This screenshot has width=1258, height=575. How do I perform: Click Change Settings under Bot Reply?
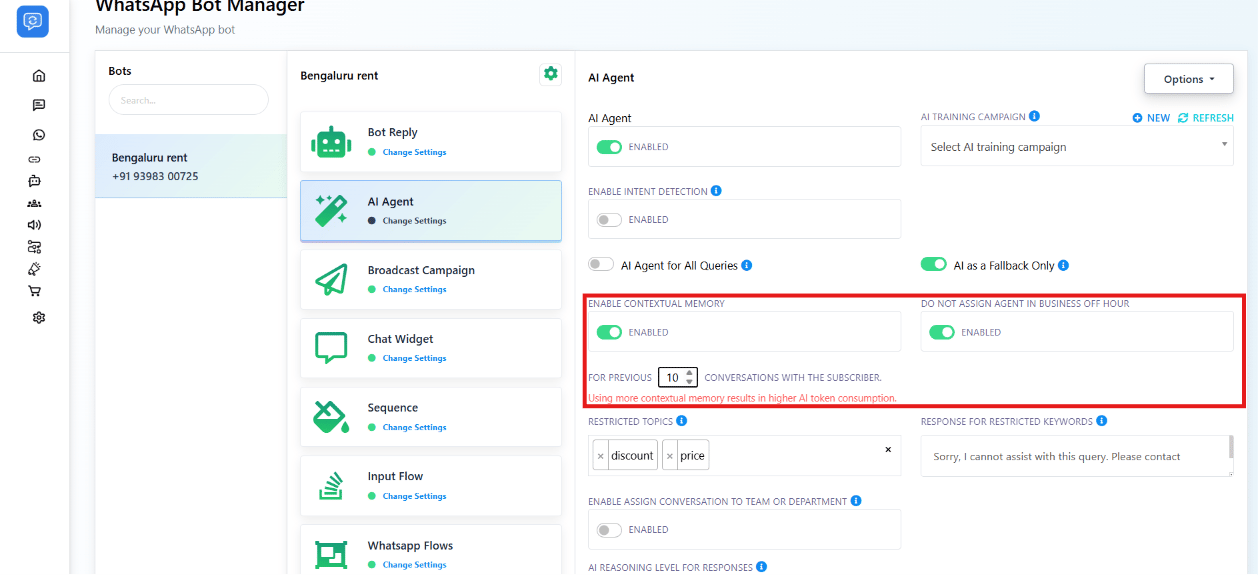[x=414, y=153]
